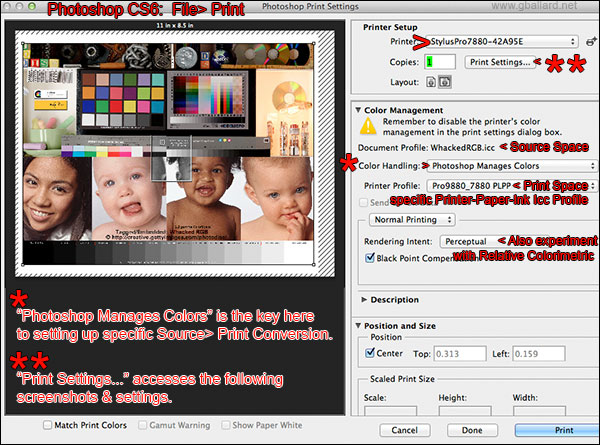Click the Photoshop Print Settings title
600x445 pixels.
310,7
